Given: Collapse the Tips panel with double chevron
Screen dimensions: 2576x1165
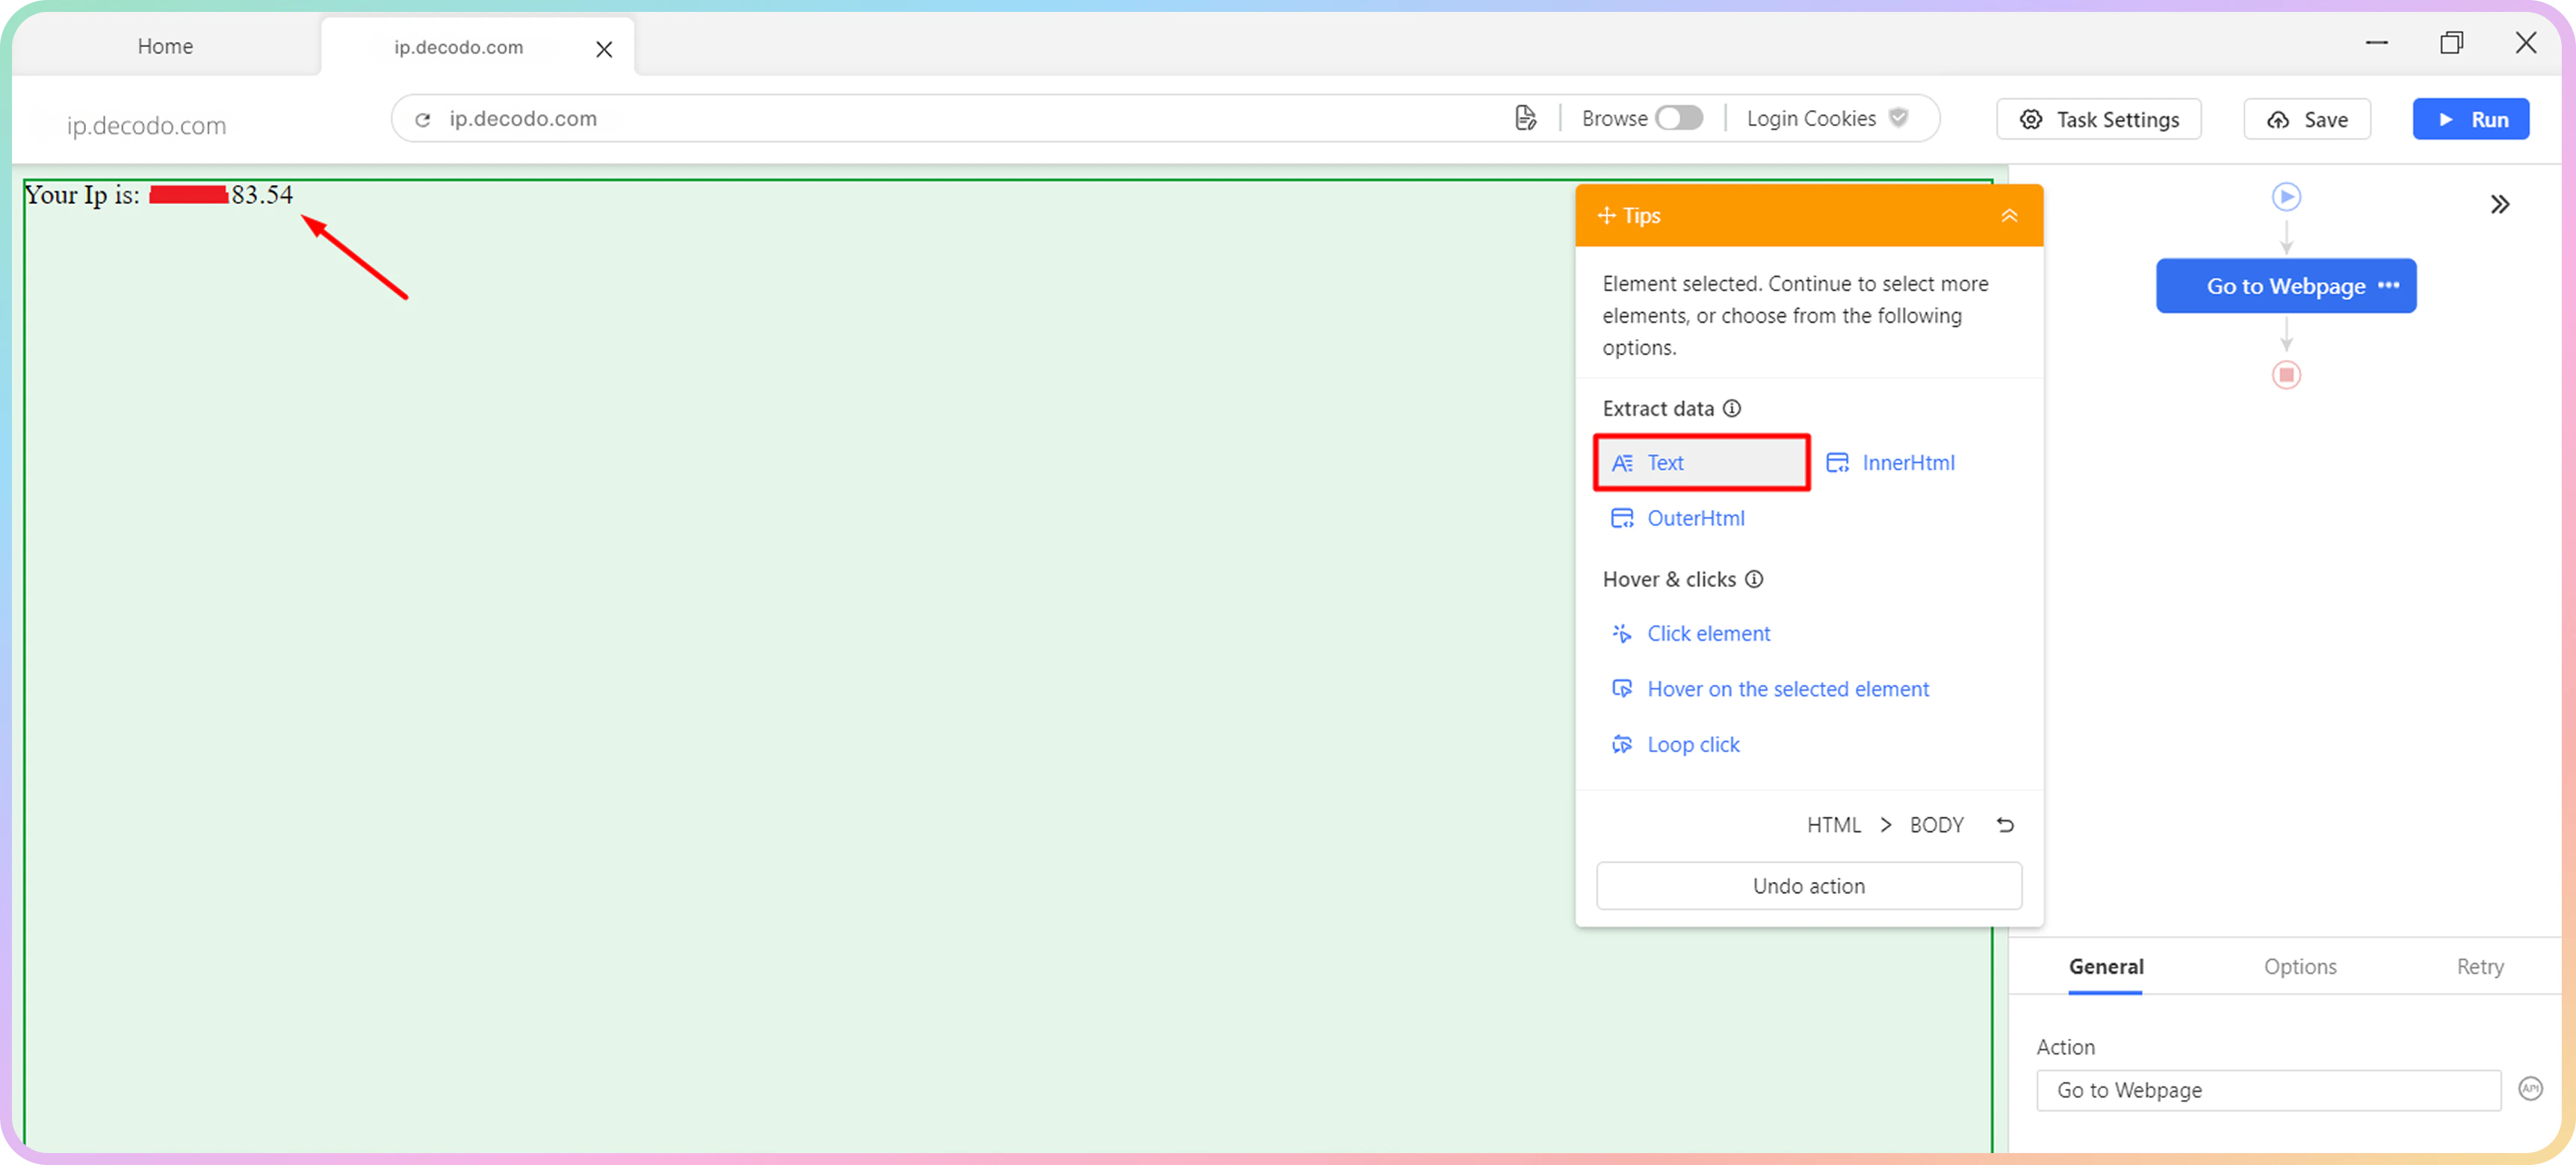Looking at the screenshot, I should coord(2009,216).
